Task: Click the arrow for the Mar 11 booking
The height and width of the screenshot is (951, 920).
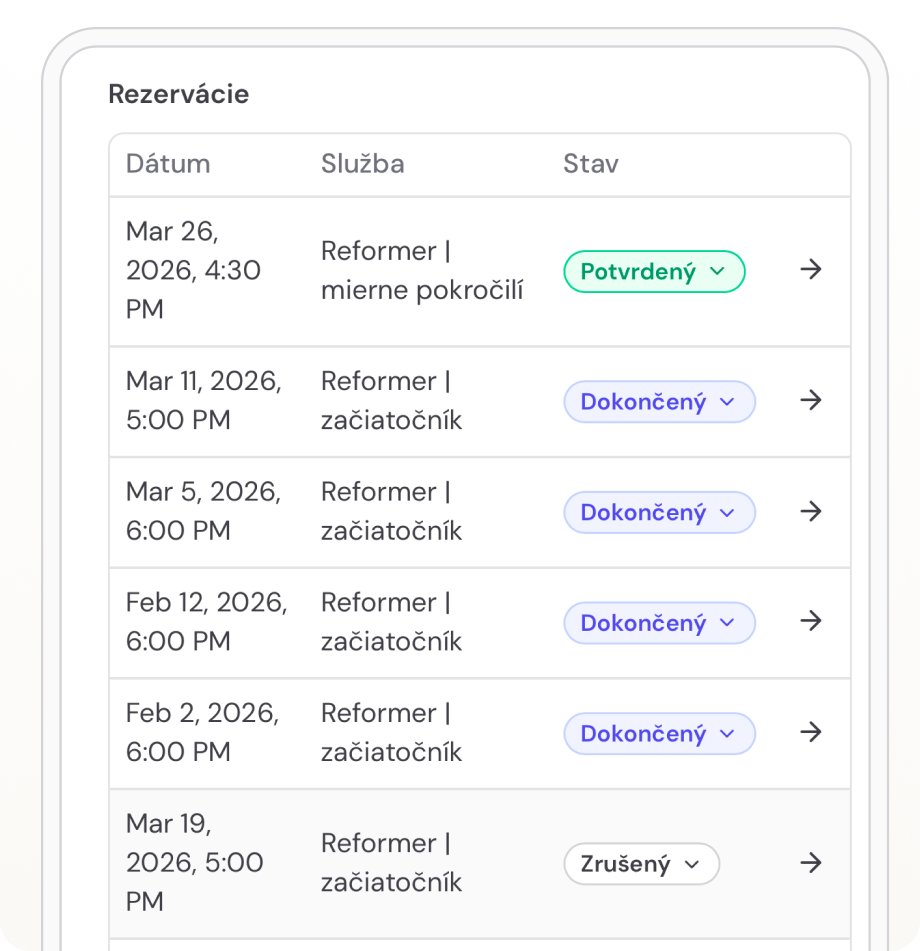Action: (x=810, y=401)
